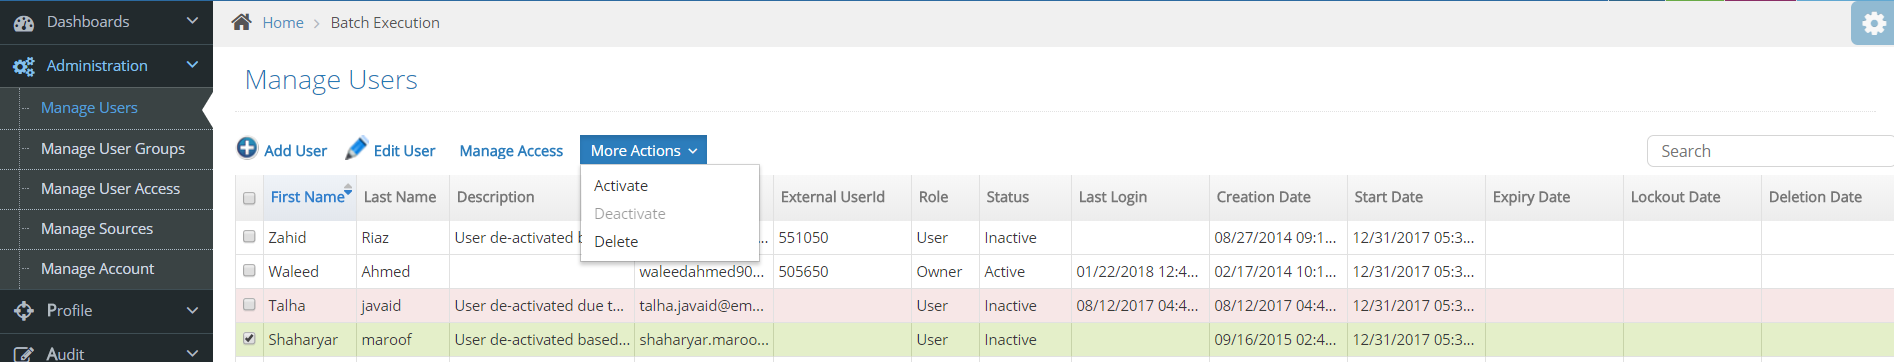Click the Batch Execution breadcrumb text

tap(385, 22)
